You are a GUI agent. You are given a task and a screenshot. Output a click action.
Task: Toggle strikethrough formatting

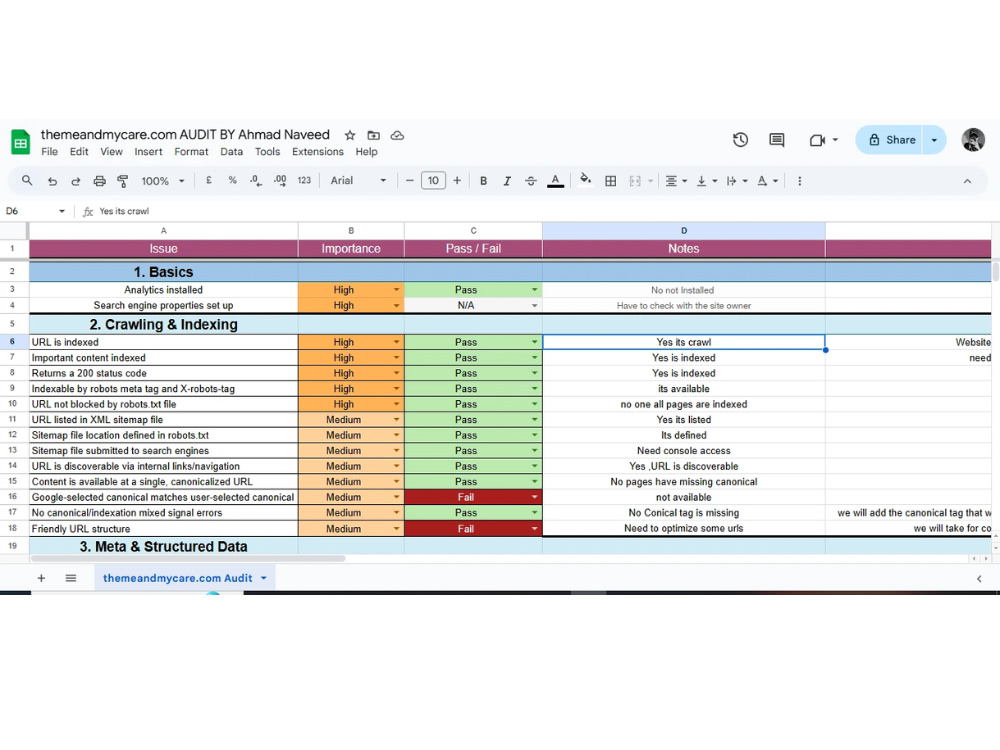point(531,180)
